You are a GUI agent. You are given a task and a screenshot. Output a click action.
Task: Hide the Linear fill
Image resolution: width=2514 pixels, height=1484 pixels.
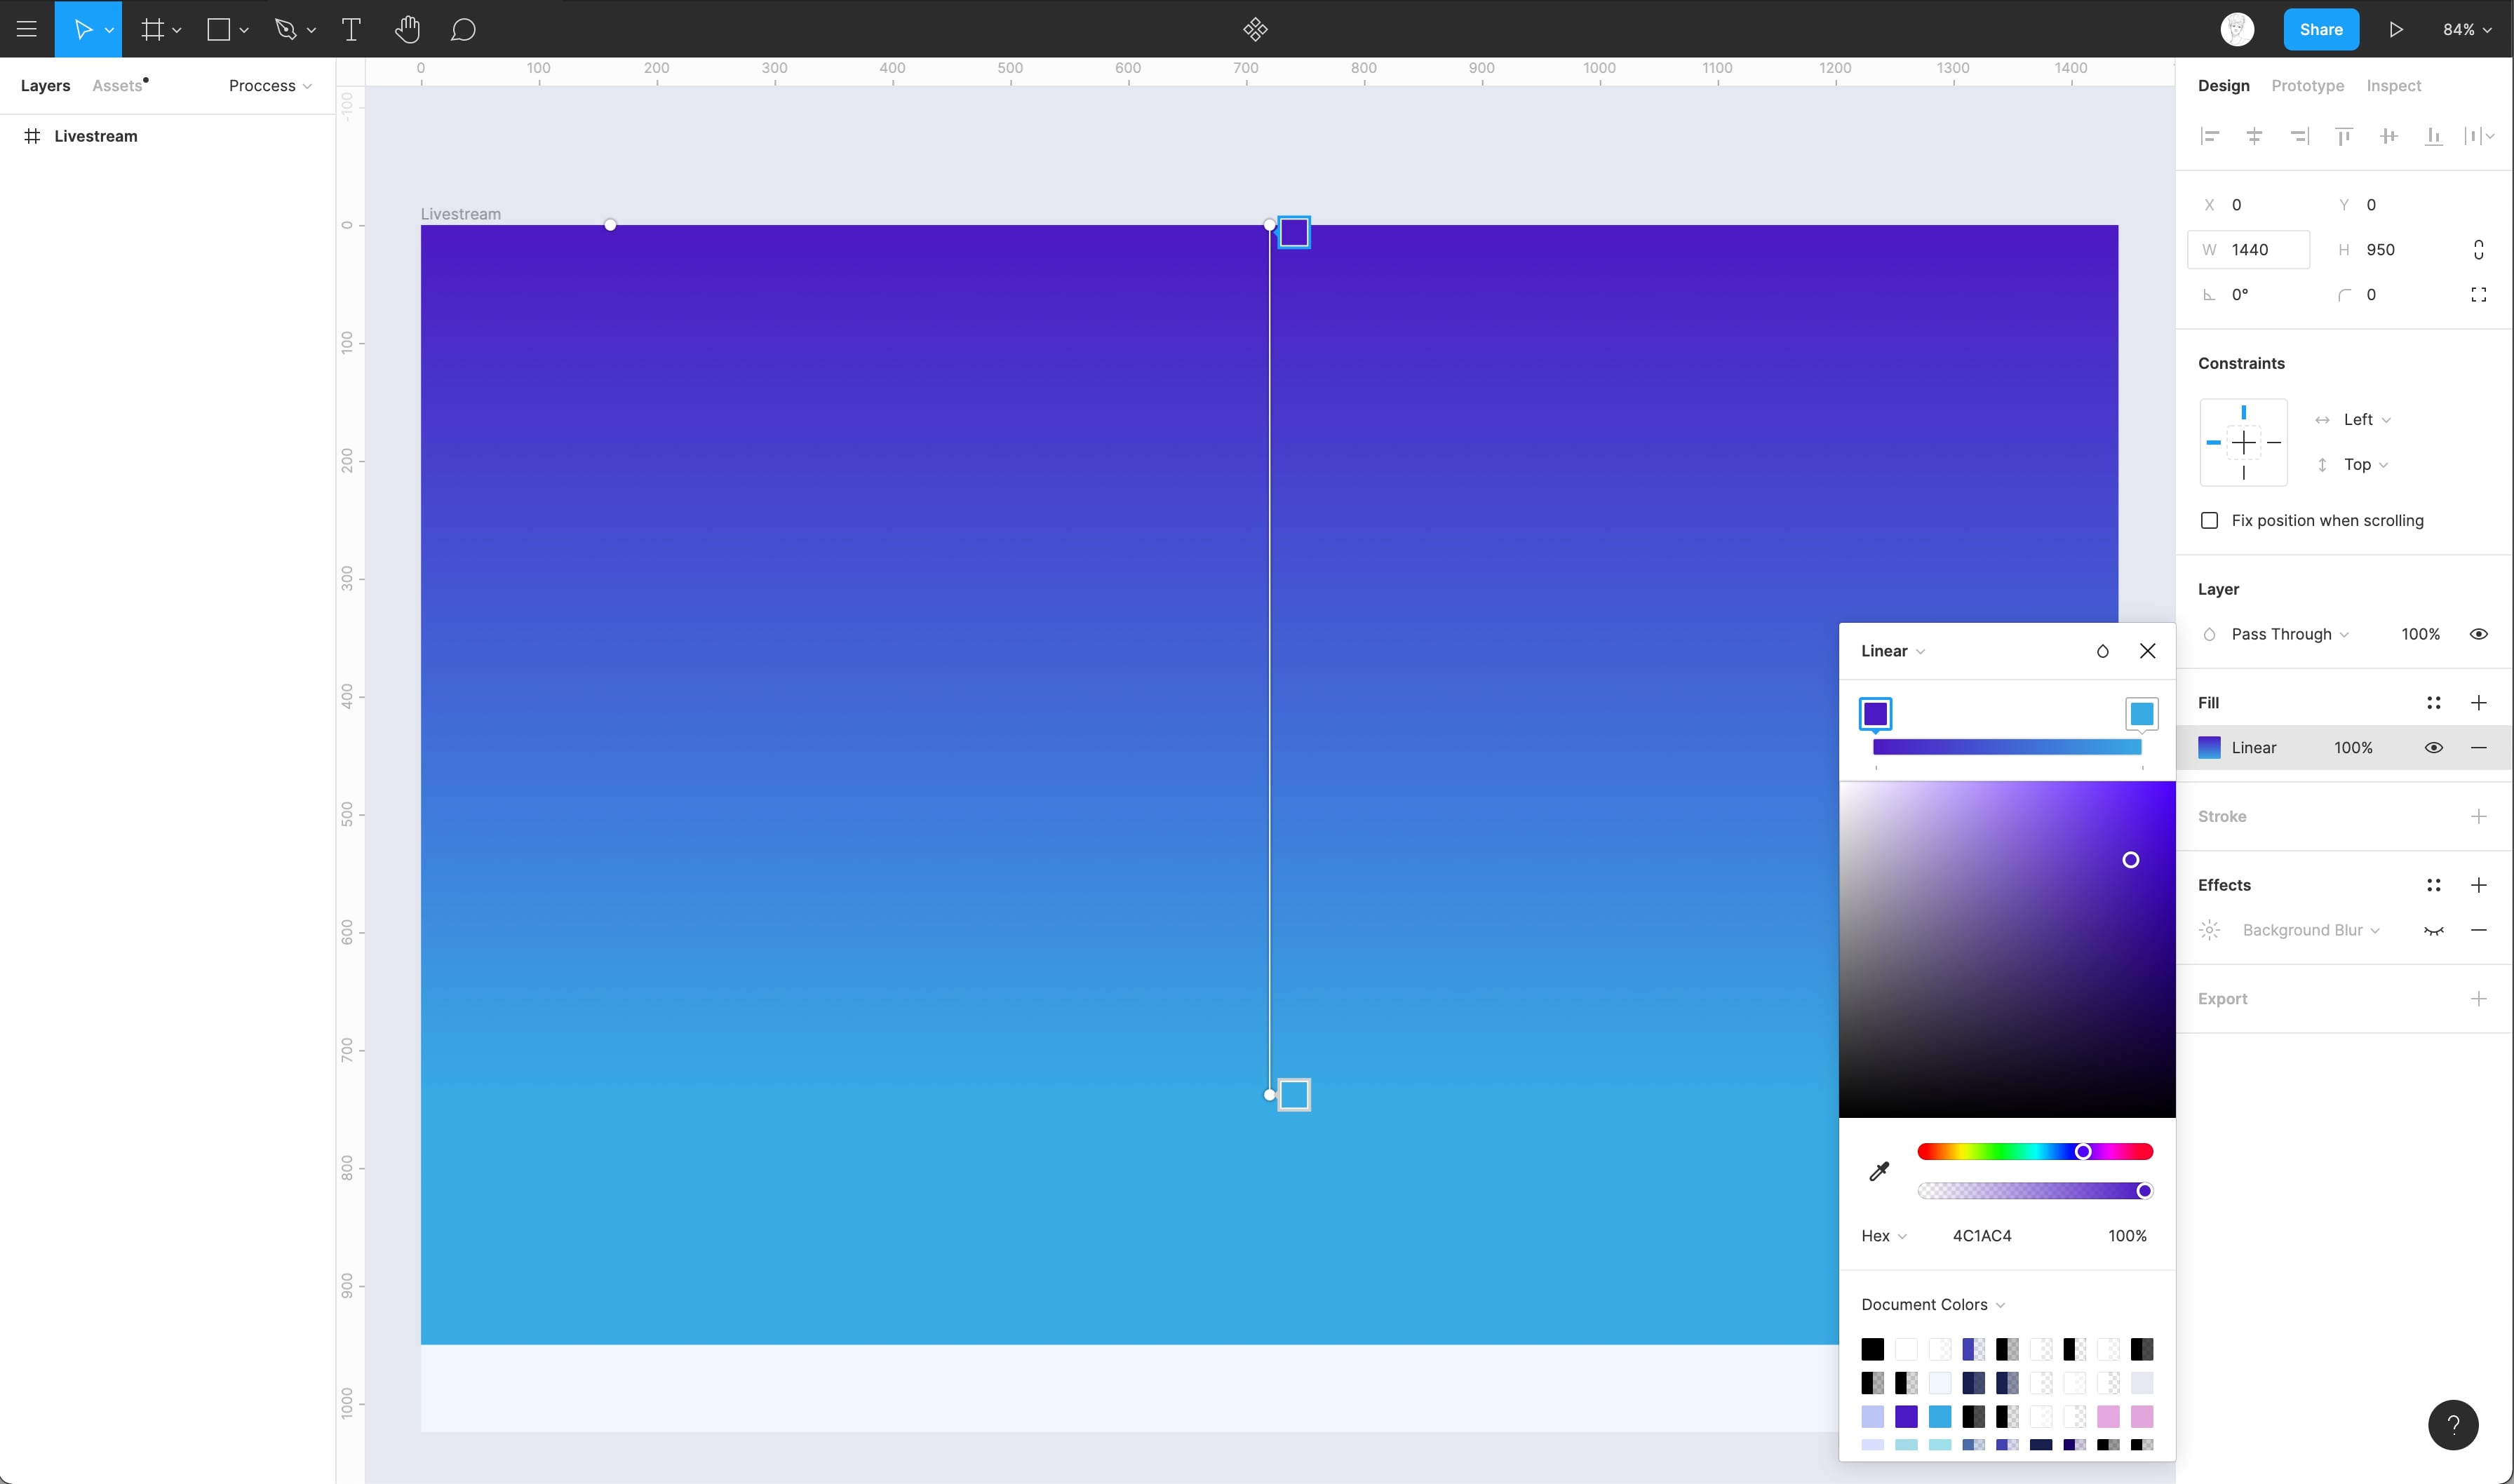click(2434, 747)
